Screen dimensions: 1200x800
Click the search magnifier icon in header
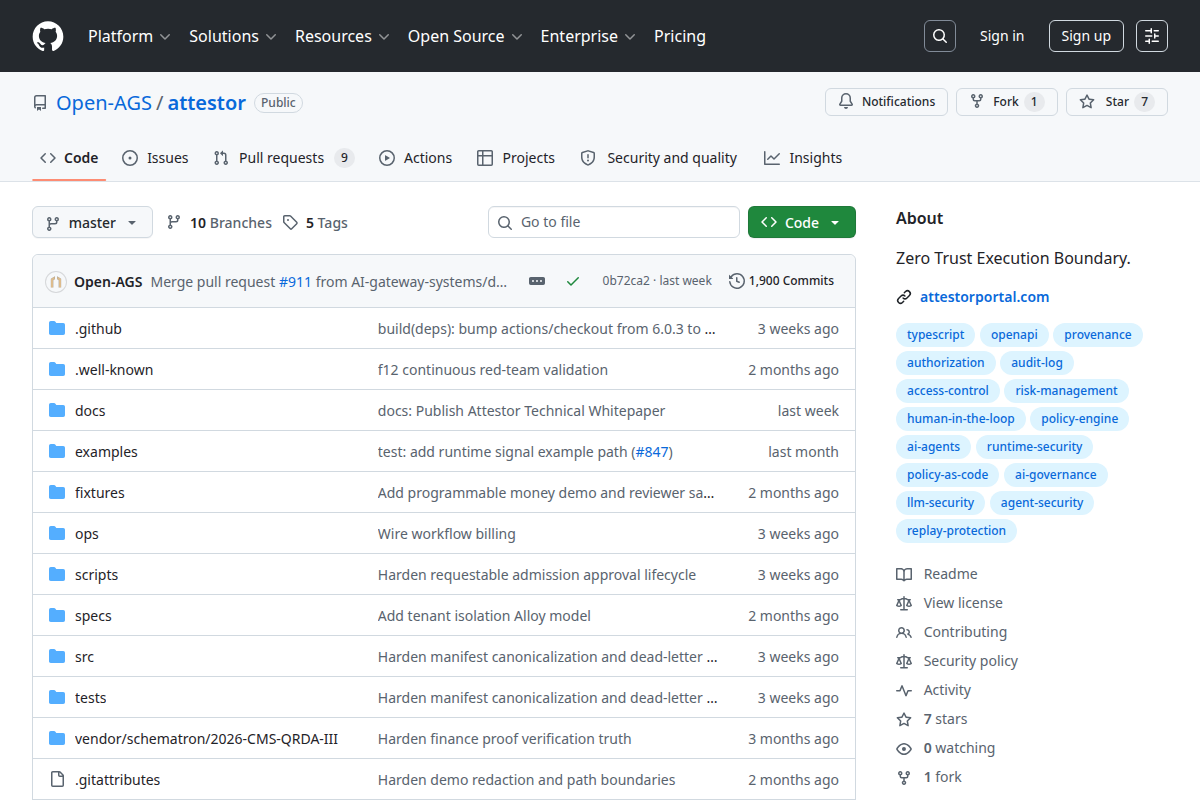pyautogui.click(x=940, y=36)
